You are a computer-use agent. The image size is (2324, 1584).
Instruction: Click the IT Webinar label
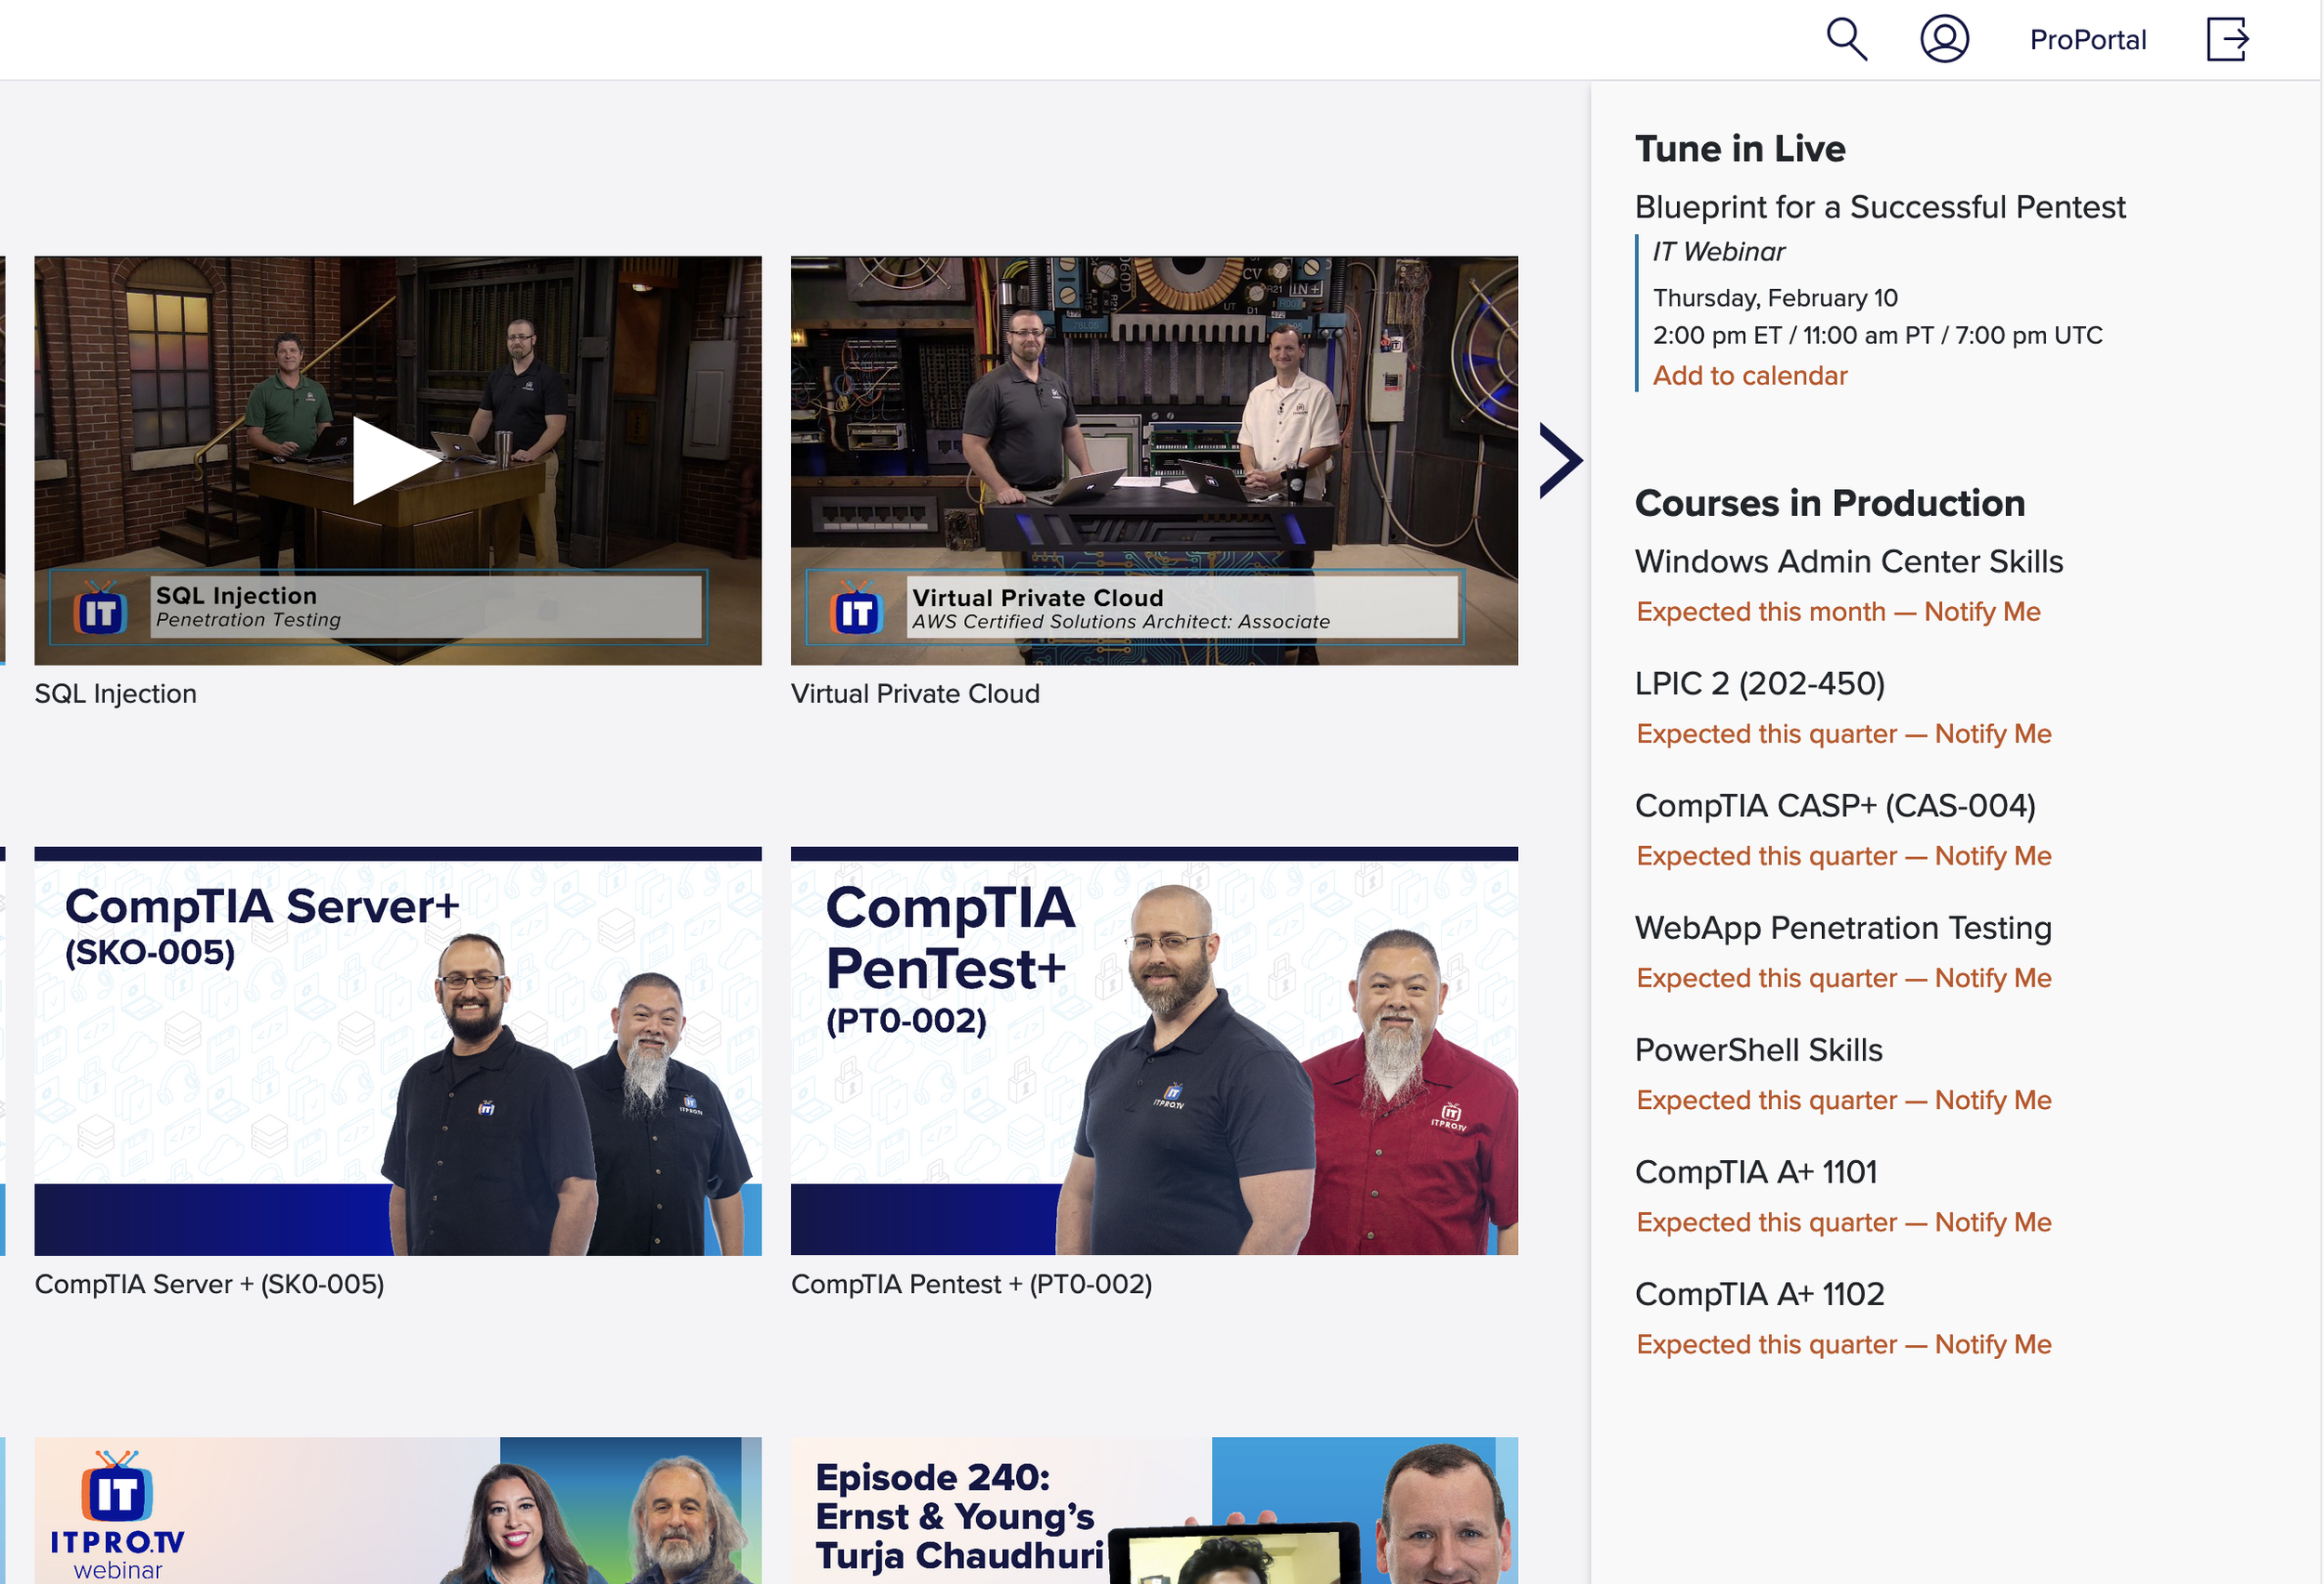click(x=1718, y=252)
